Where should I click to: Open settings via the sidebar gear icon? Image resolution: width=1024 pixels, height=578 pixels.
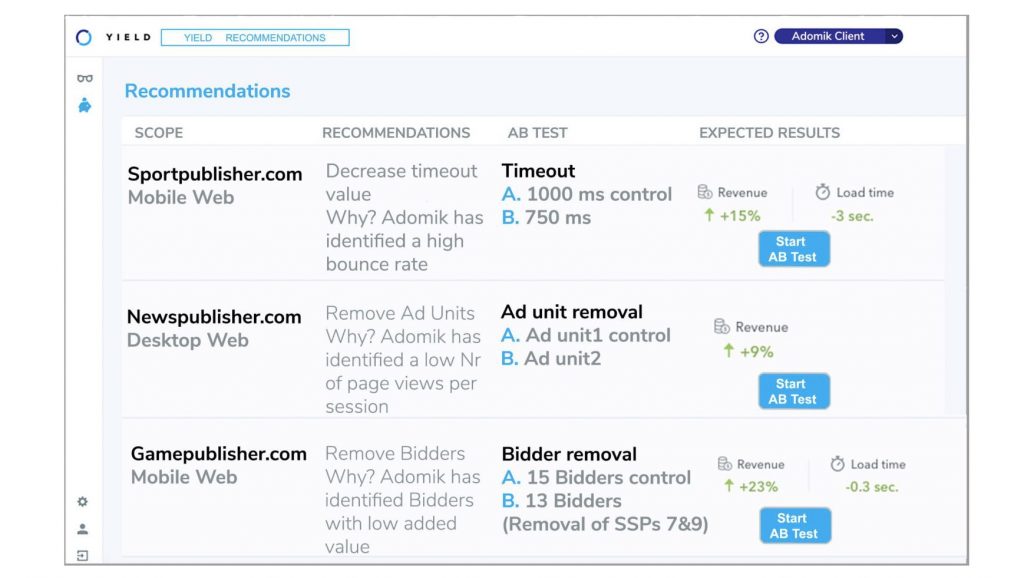[x=83, y=502]
